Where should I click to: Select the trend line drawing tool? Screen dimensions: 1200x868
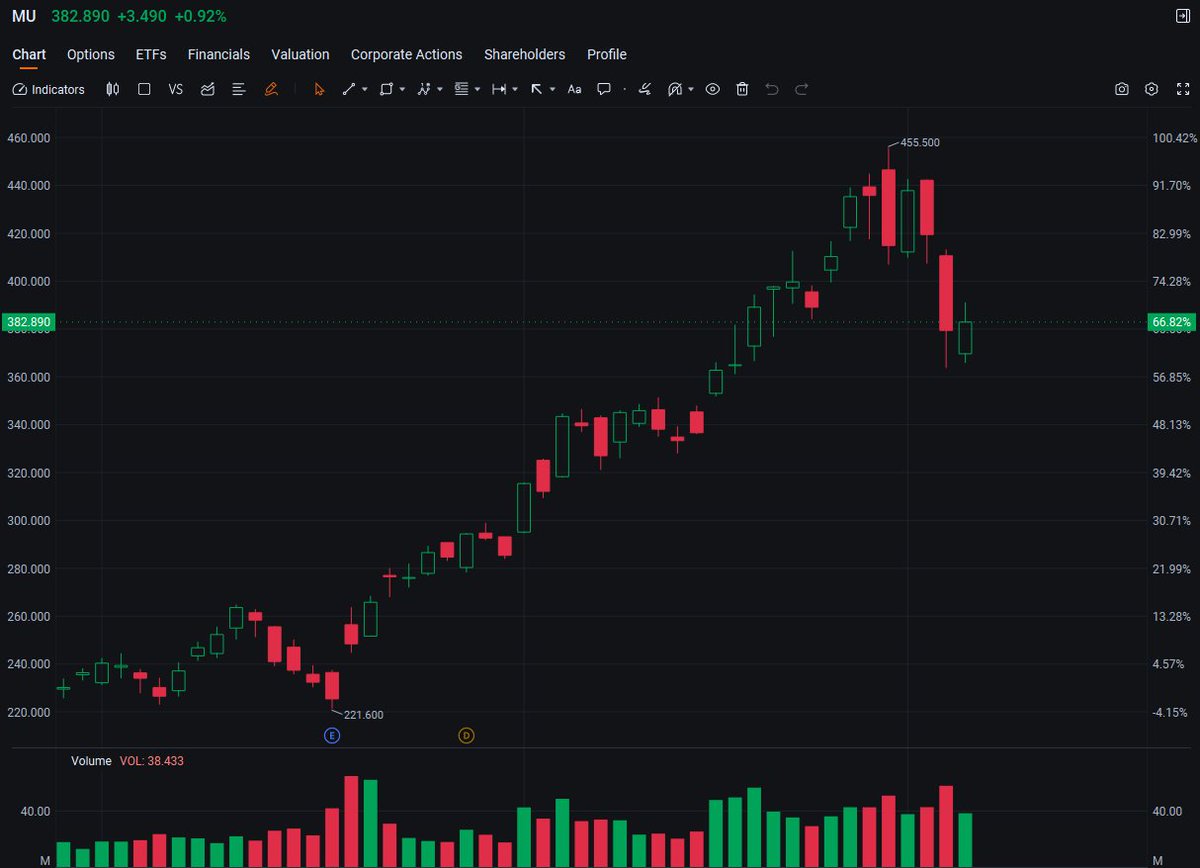tap(349, 89)
